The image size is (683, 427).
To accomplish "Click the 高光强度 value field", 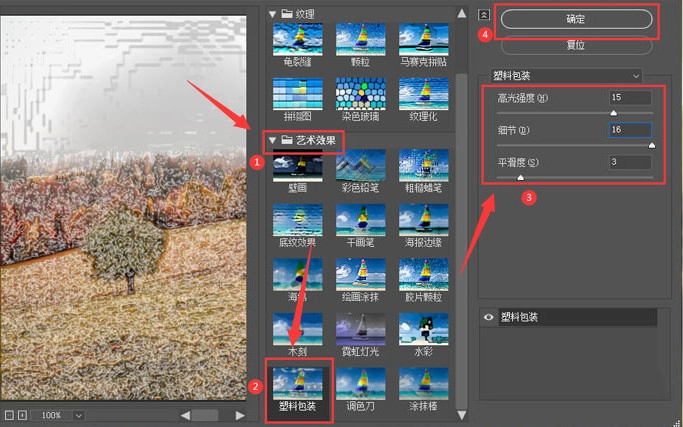I will [629, 98].
